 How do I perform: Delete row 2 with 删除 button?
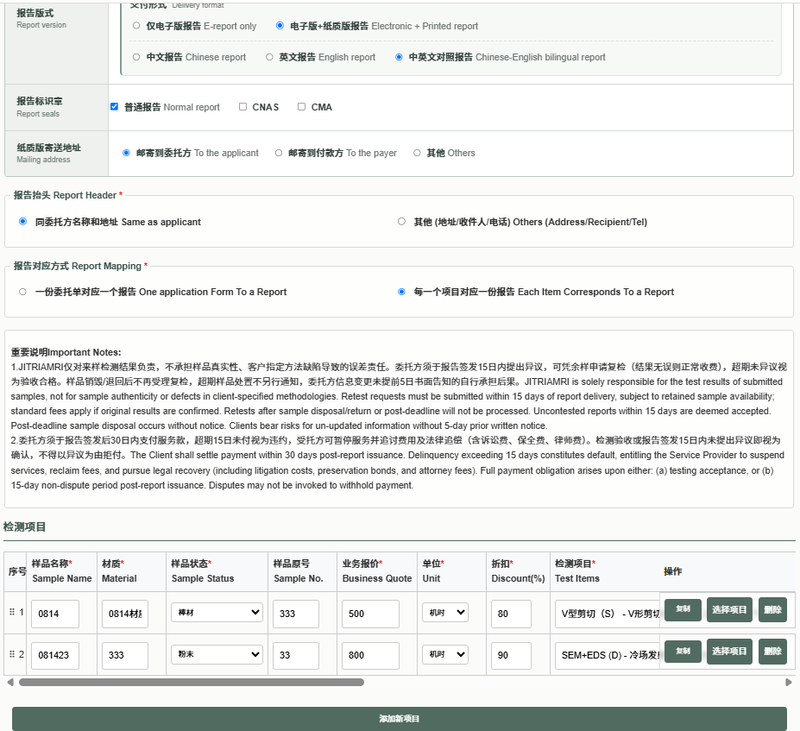point(772,651)
